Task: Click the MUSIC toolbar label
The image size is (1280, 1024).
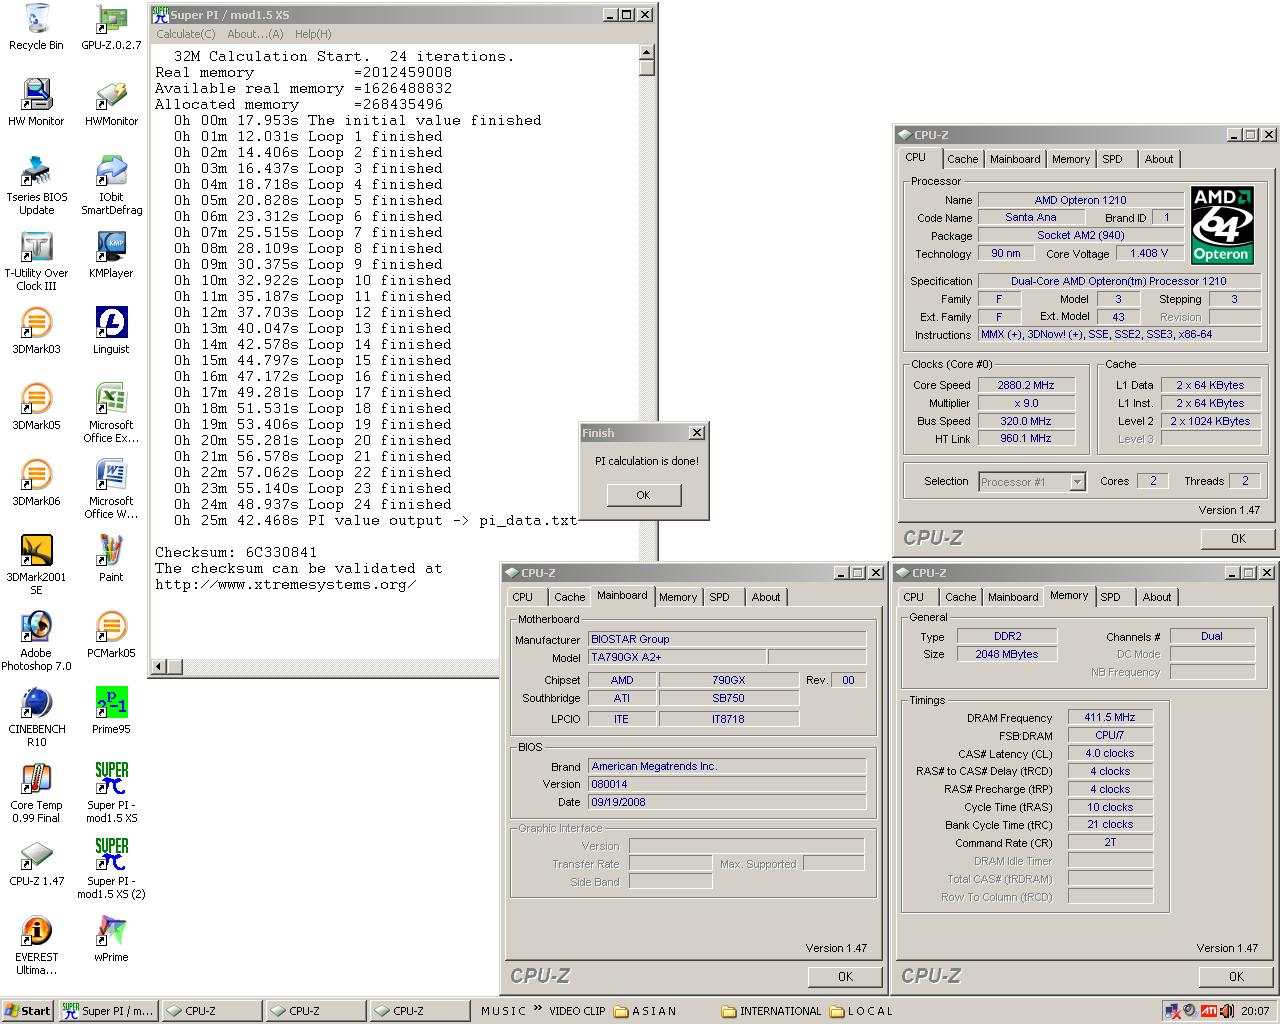Action: (x=503, y=1011)
